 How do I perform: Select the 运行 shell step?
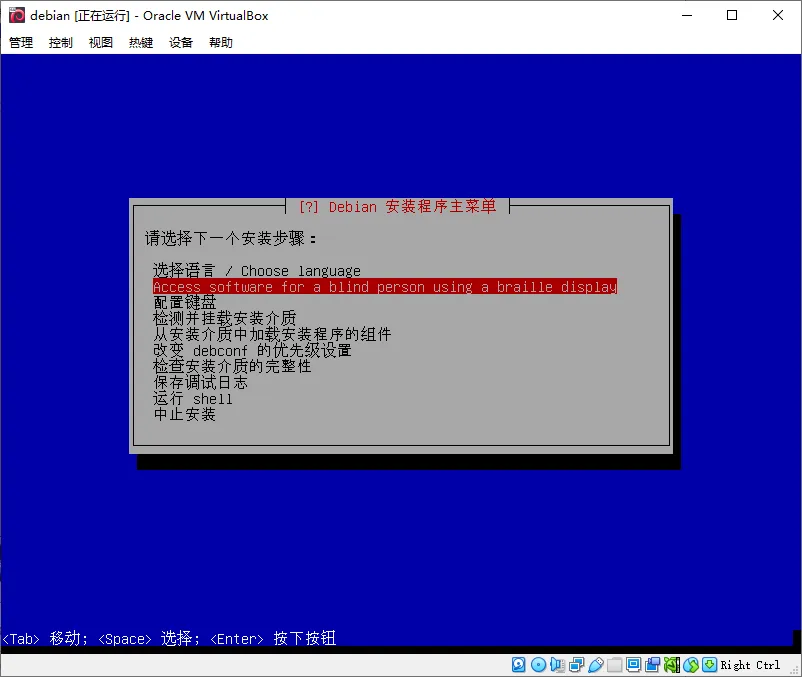193,398
